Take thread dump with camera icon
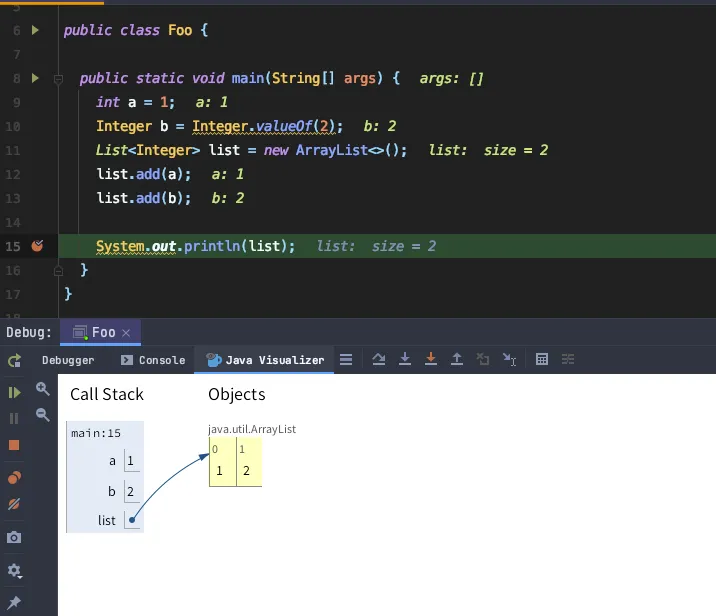Viewport: 716px width, 616px height. [14, 537]
